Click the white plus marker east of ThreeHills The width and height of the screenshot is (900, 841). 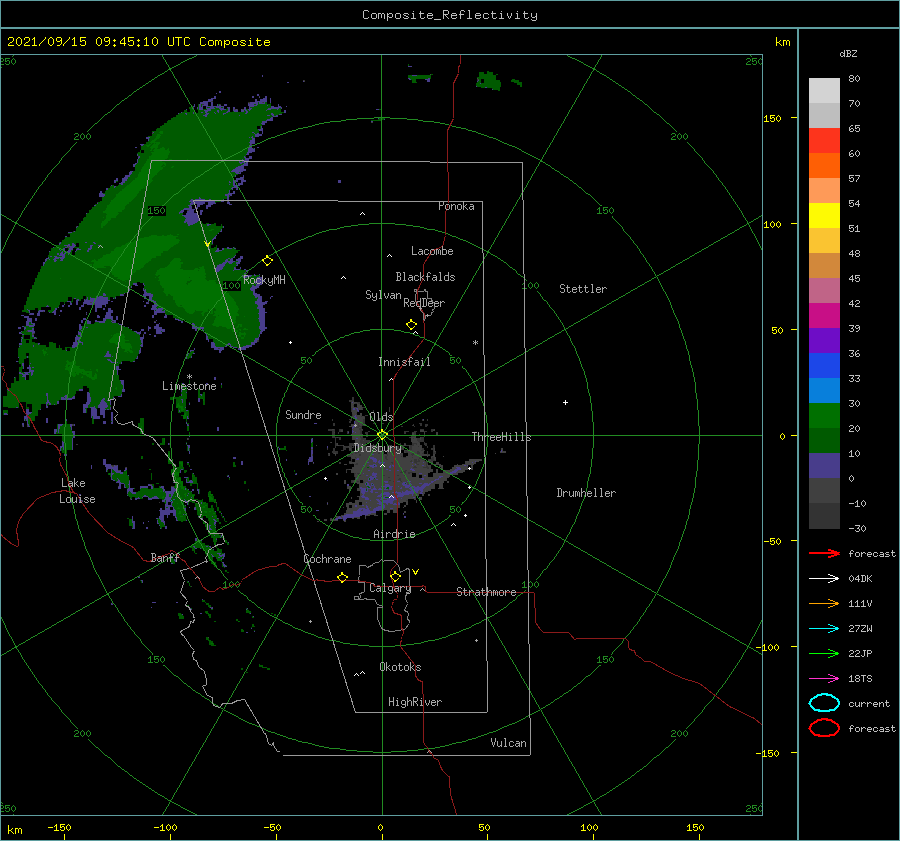pyautogui.click(x=565, y=402)
